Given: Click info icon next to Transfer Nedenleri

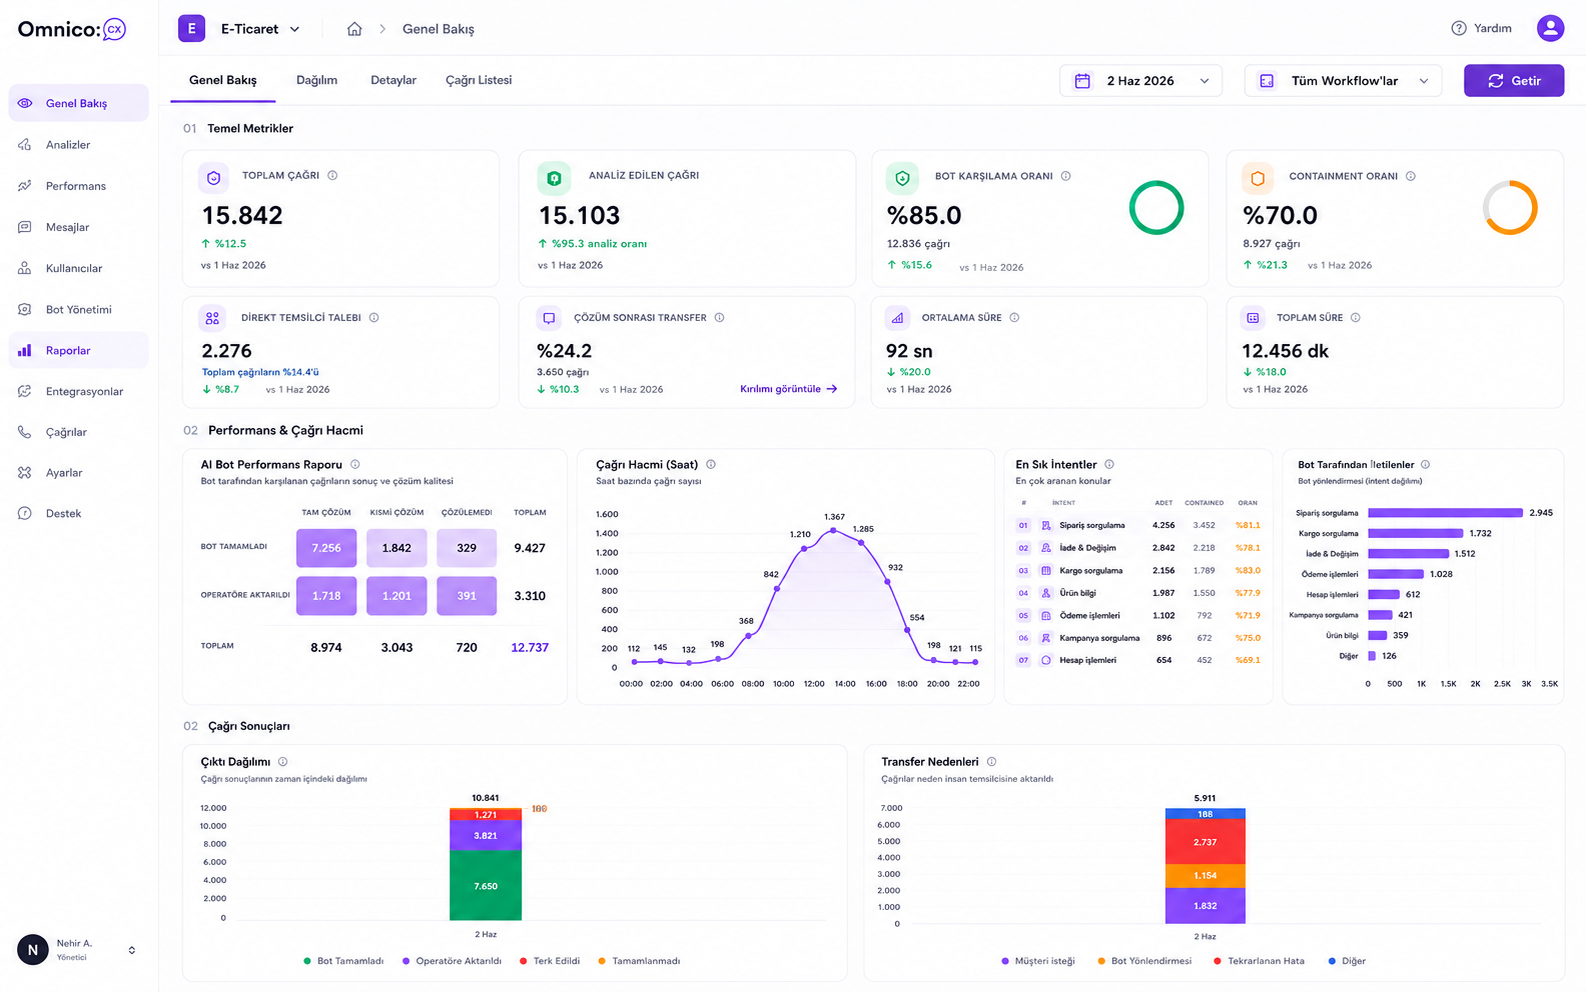Looking at the screenshot, I should pos(992,761).
